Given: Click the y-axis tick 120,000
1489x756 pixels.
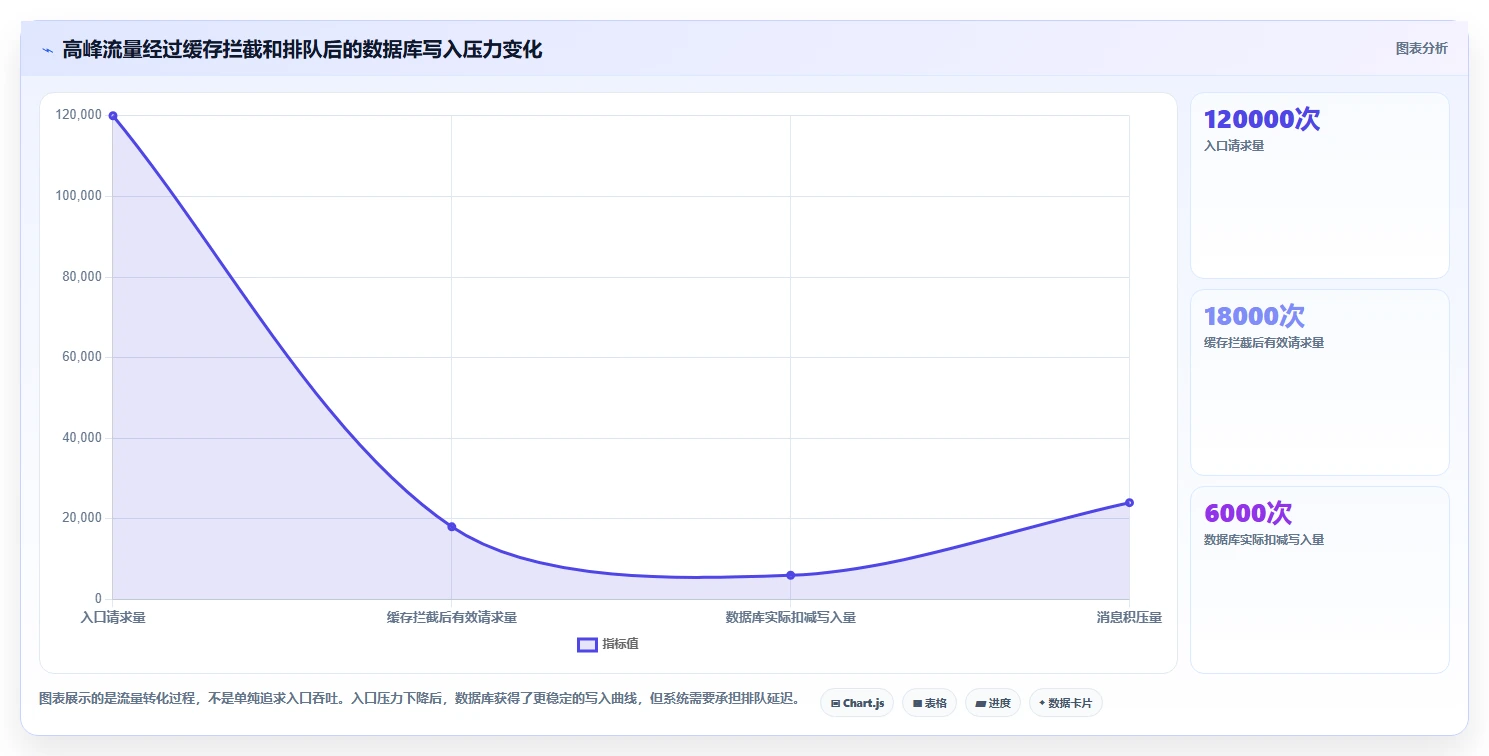Looking at the screenshot, I should pyautogui.click(x=80, y=115).
